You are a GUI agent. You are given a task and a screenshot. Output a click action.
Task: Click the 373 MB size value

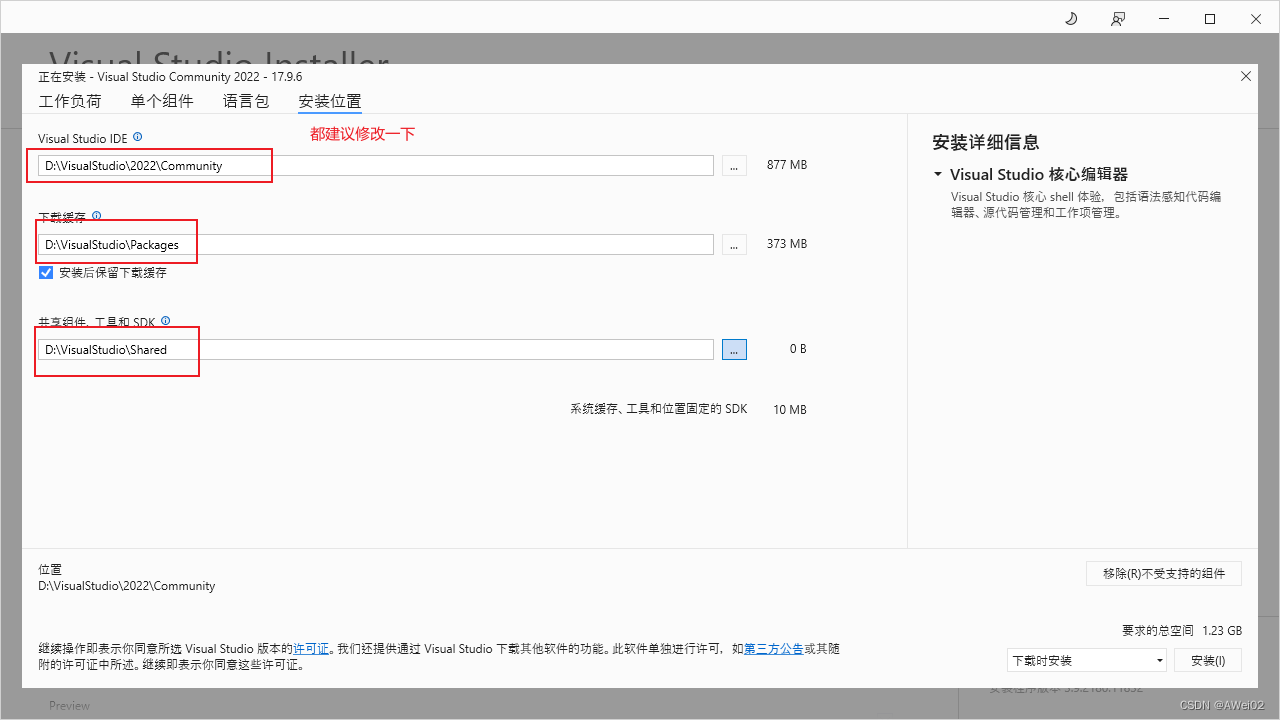pos(786,244)
